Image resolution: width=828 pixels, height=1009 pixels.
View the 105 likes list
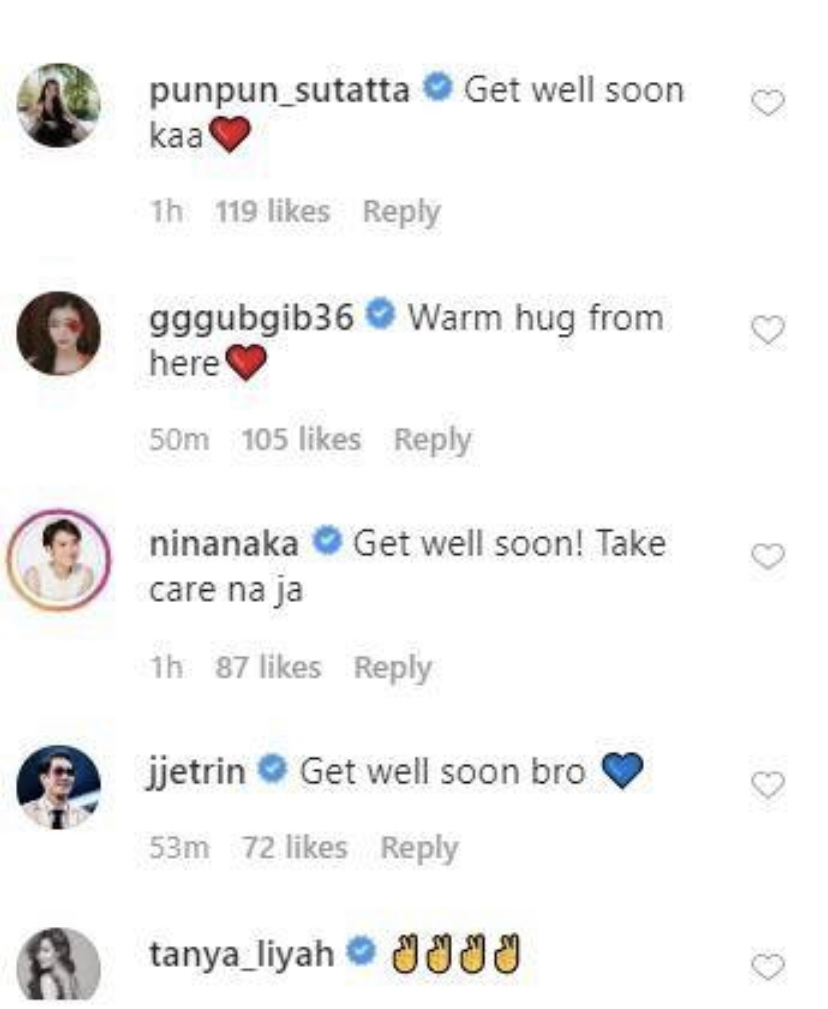302,440
